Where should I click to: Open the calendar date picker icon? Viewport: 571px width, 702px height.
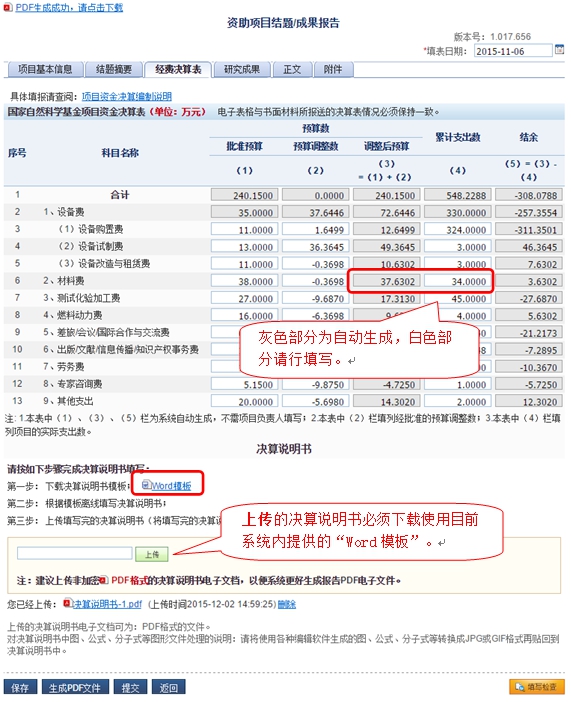click(x=559, y=50)
